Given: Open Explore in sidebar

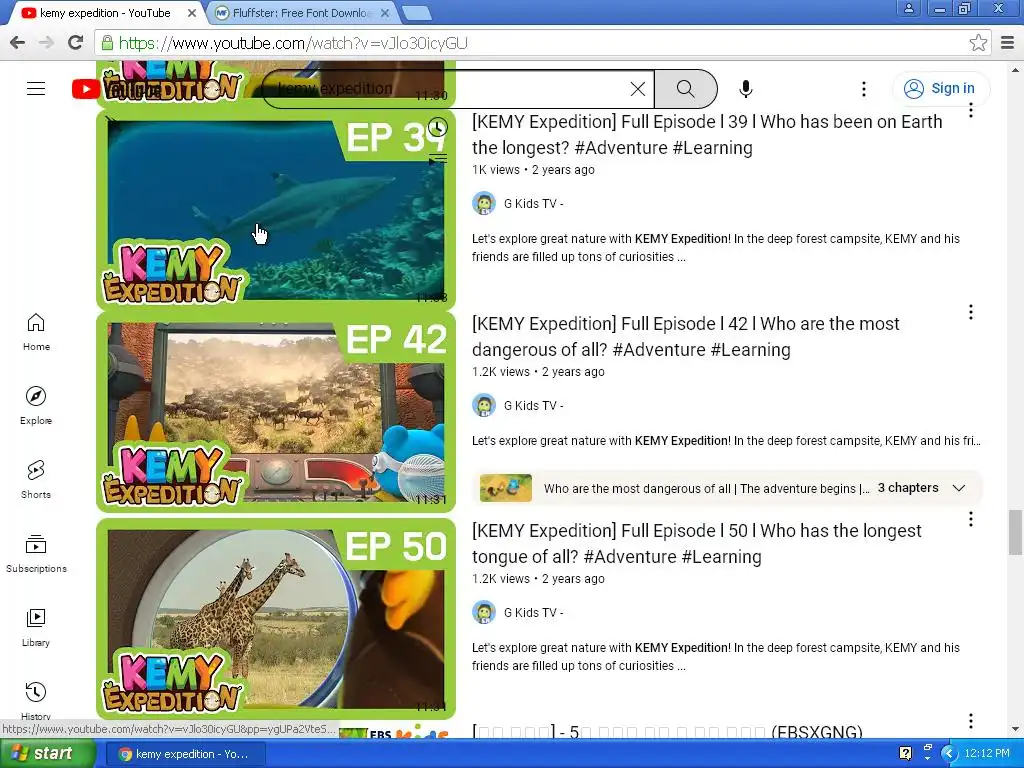Looking at the screenshot, I should pos(36,406).
